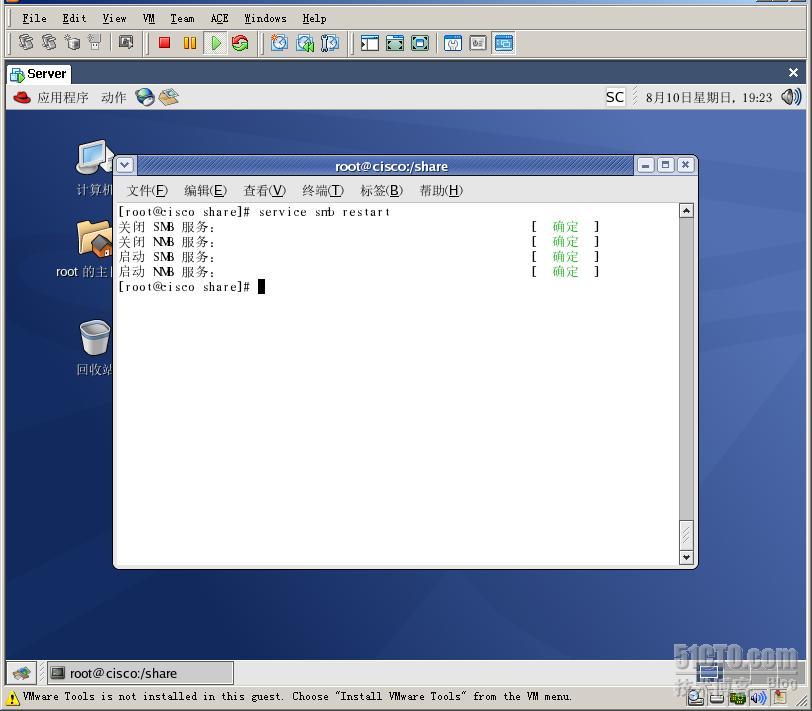The width and height of the screenshot is (812, 711).
Task: Launch the web browser from GNOME panel
Action: (145, 97)
